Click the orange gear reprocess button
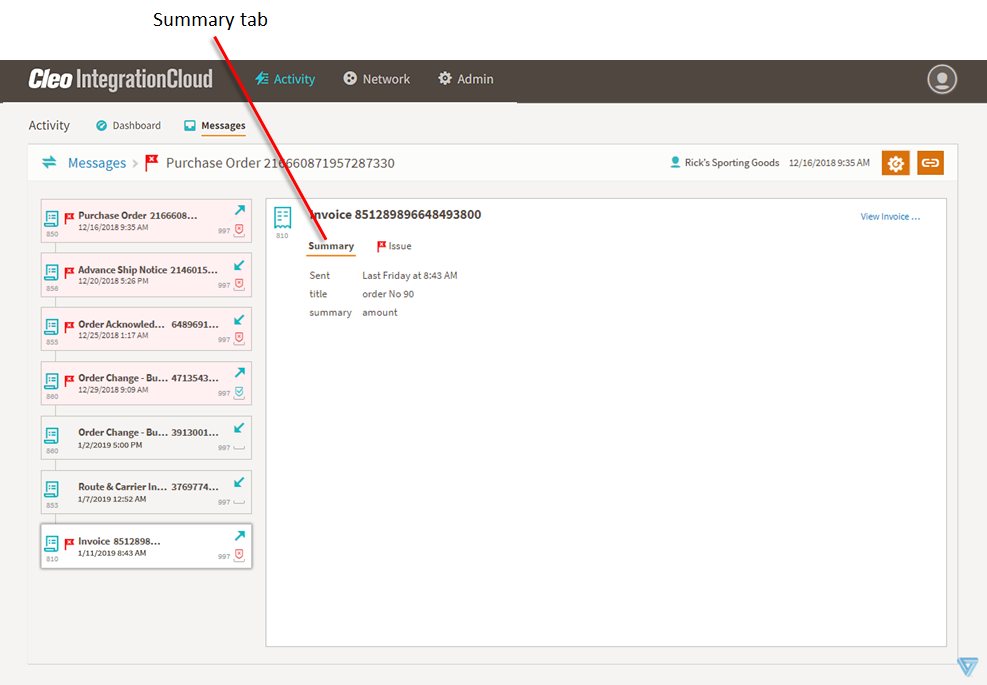Image resolution: width=987 pixels, height=685 pixels. [895, 163]
